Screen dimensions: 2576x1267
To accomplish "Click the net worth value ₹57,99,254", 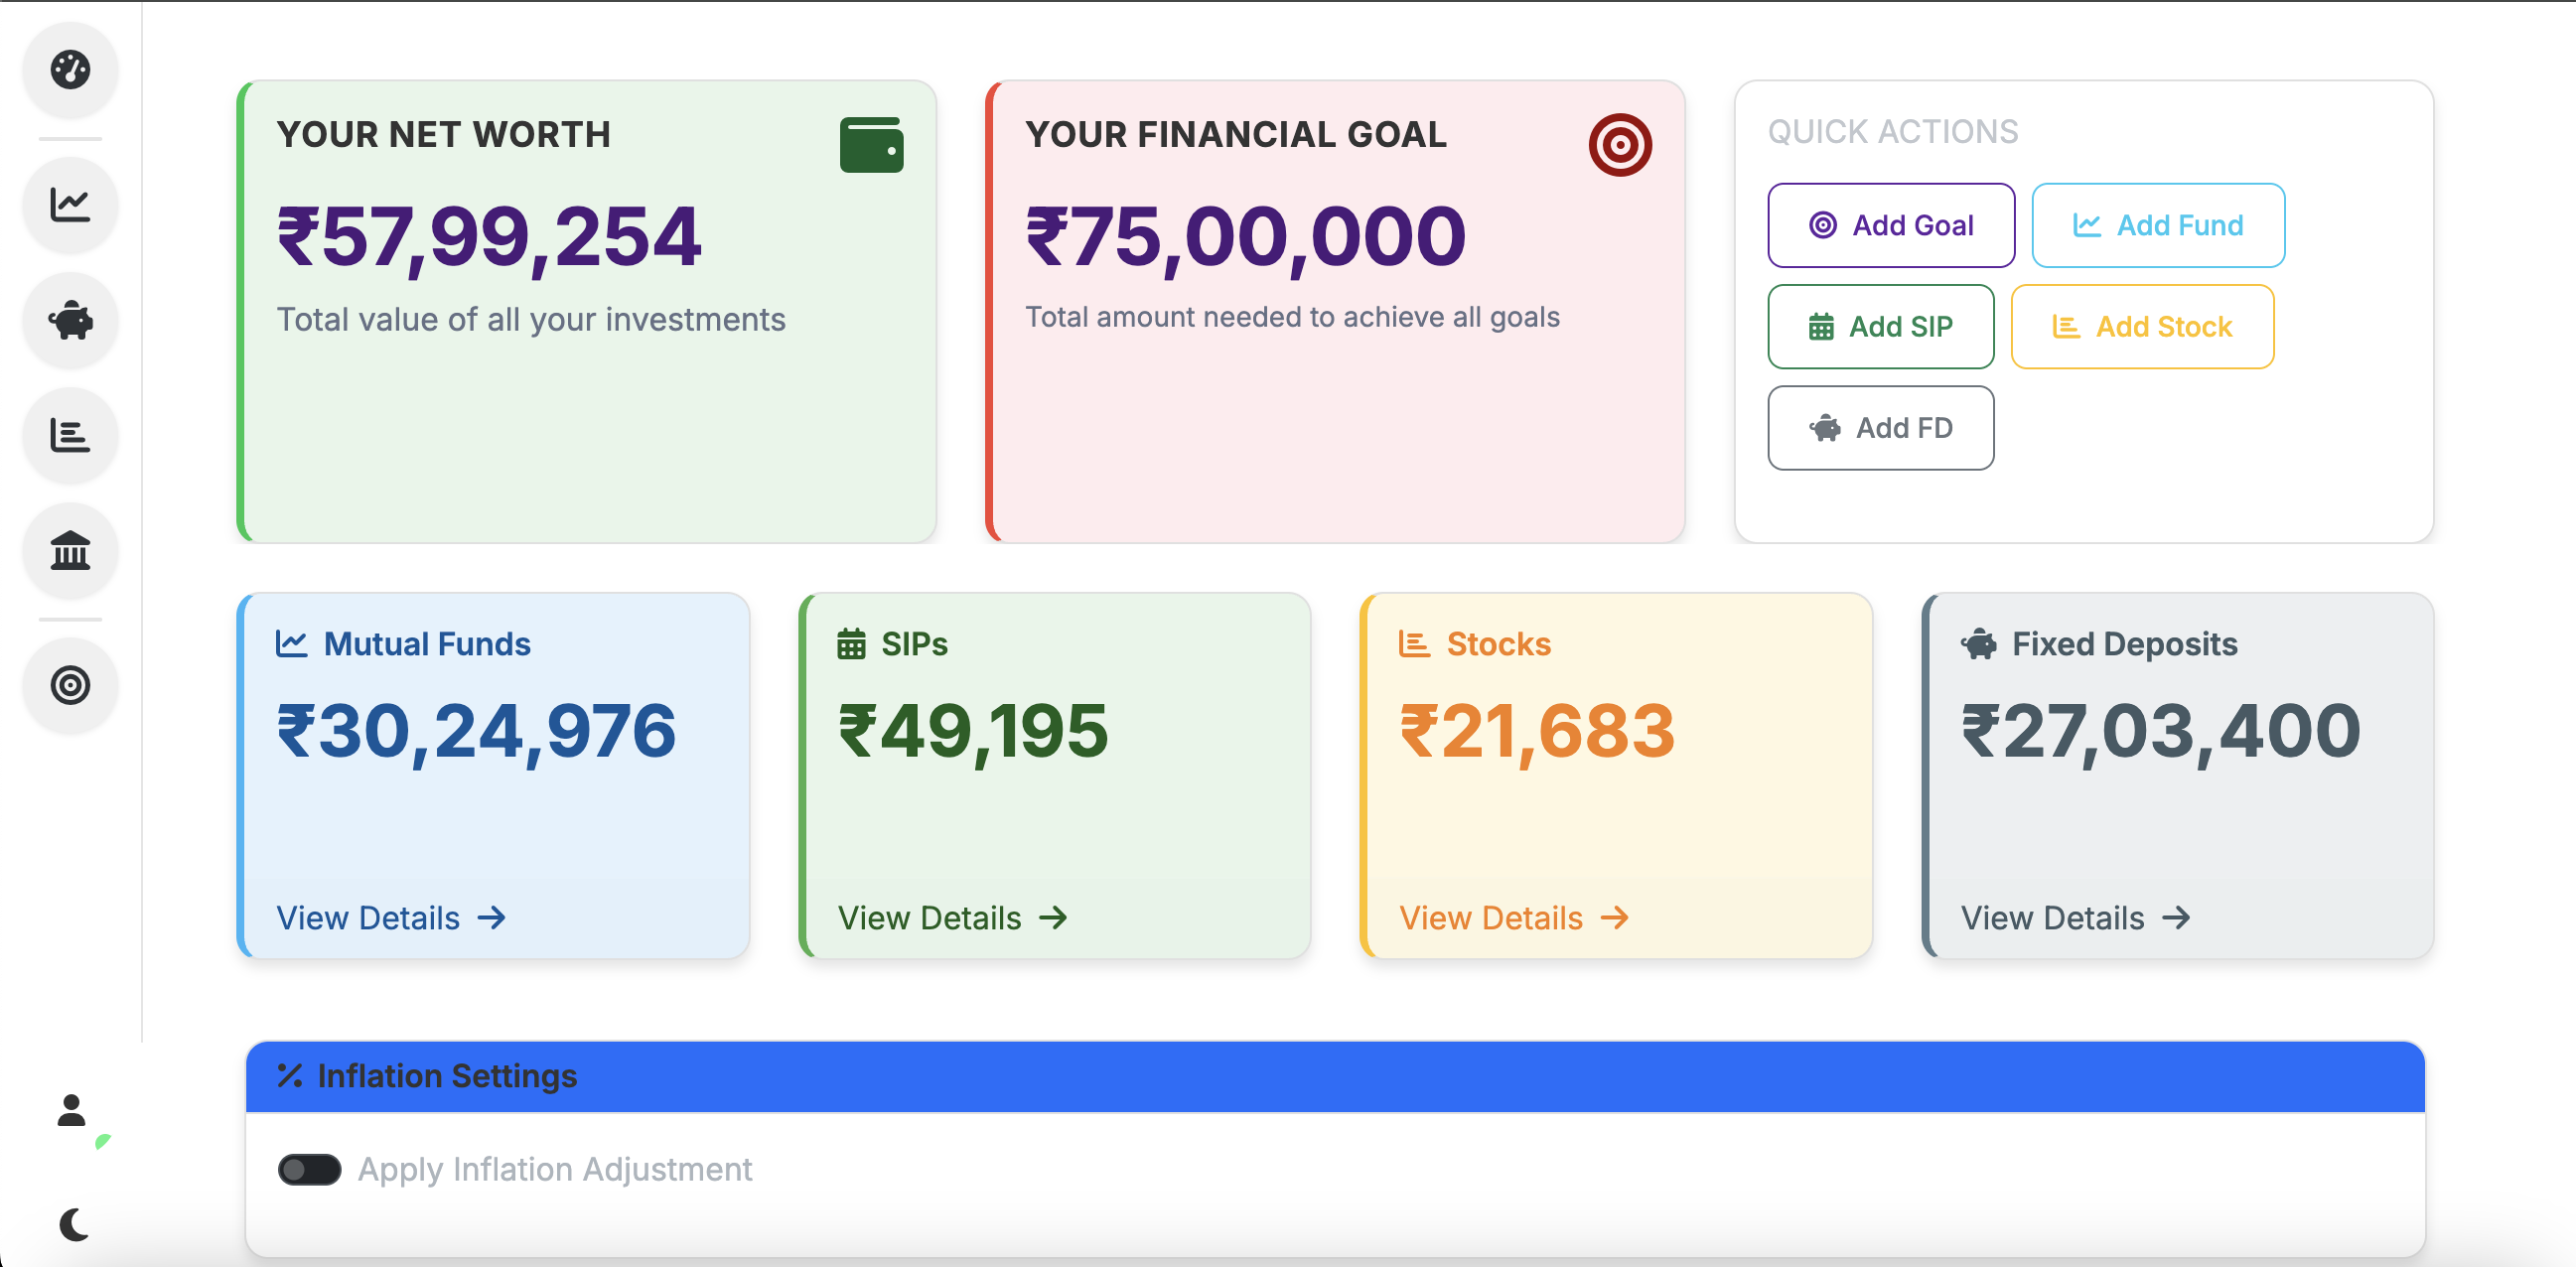I will 488,238.
